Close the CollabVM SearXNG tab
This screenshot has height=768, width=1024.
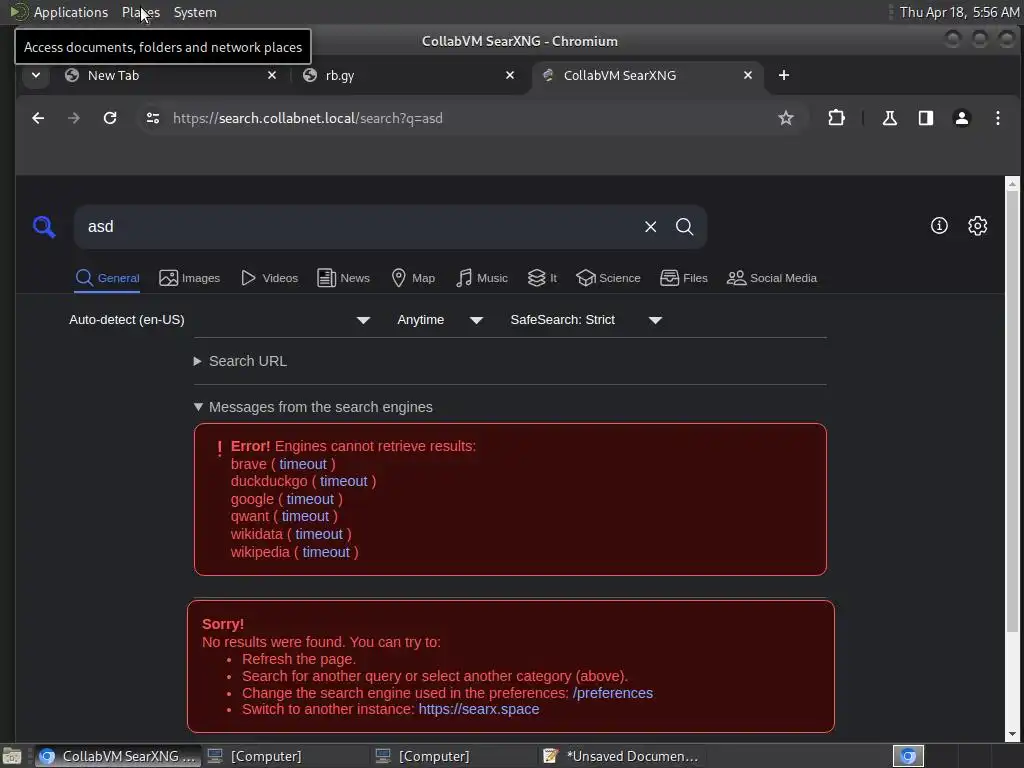(748, 75)
